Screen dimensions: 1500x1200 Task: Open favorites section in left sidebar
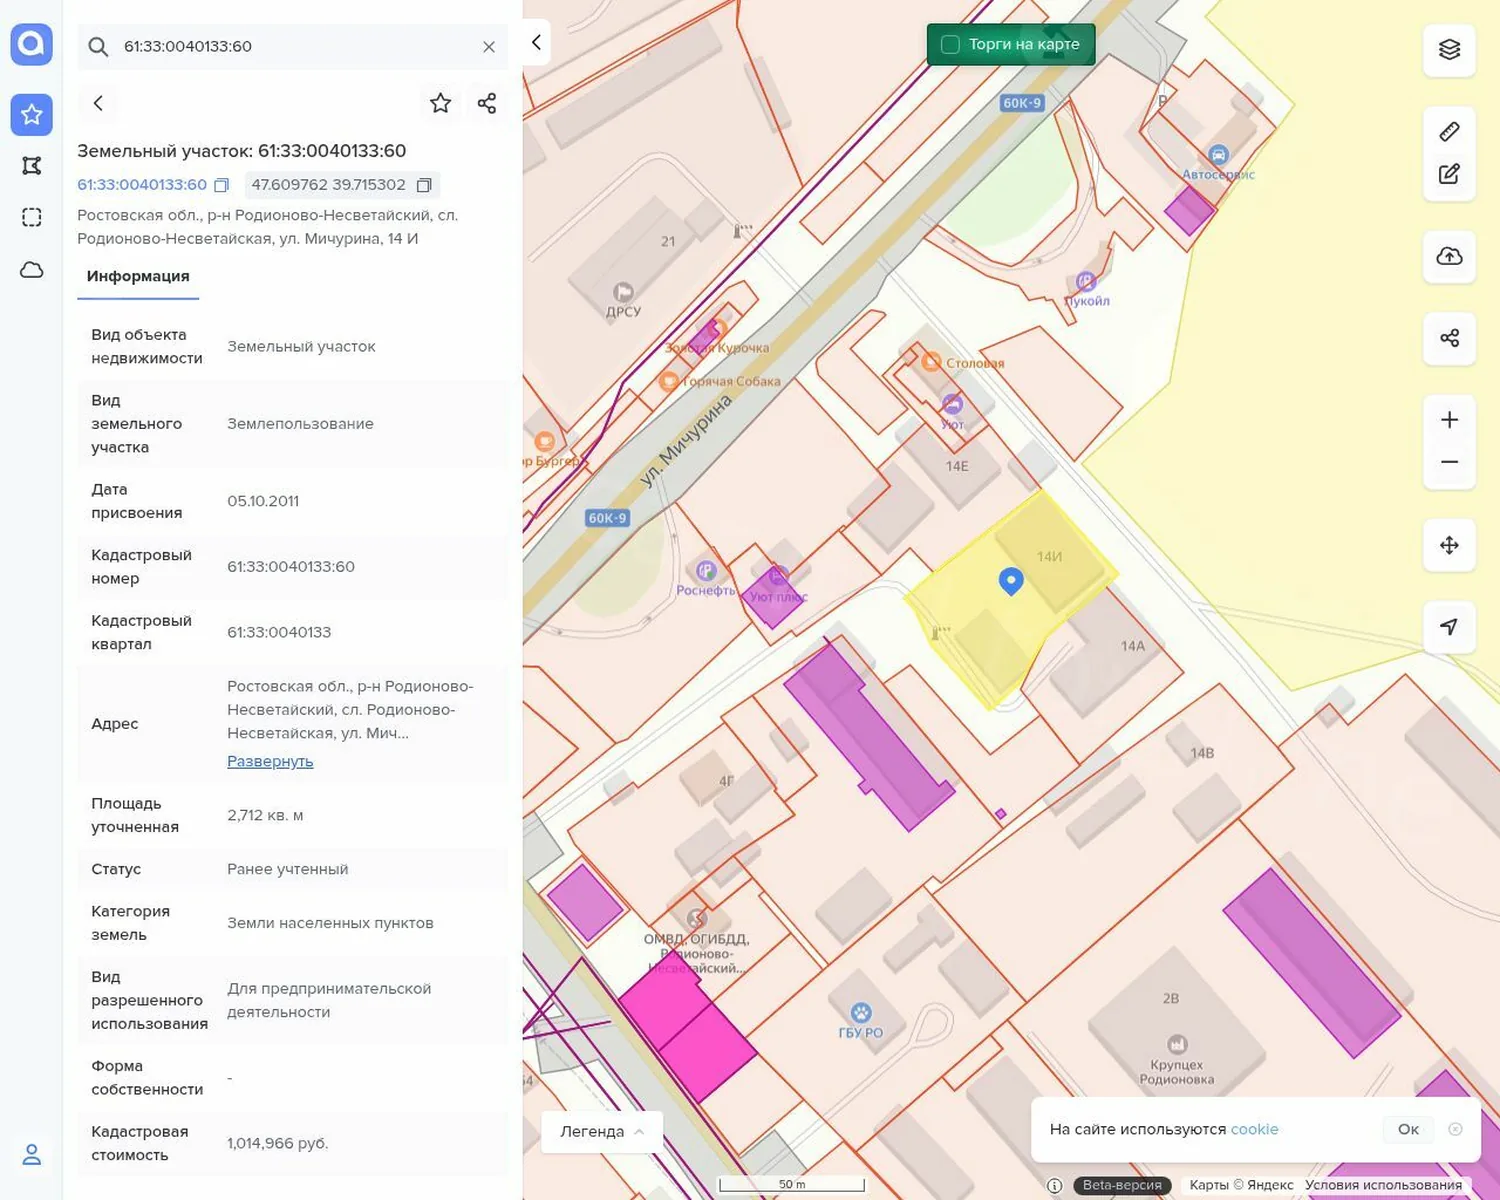coord(32,114)
